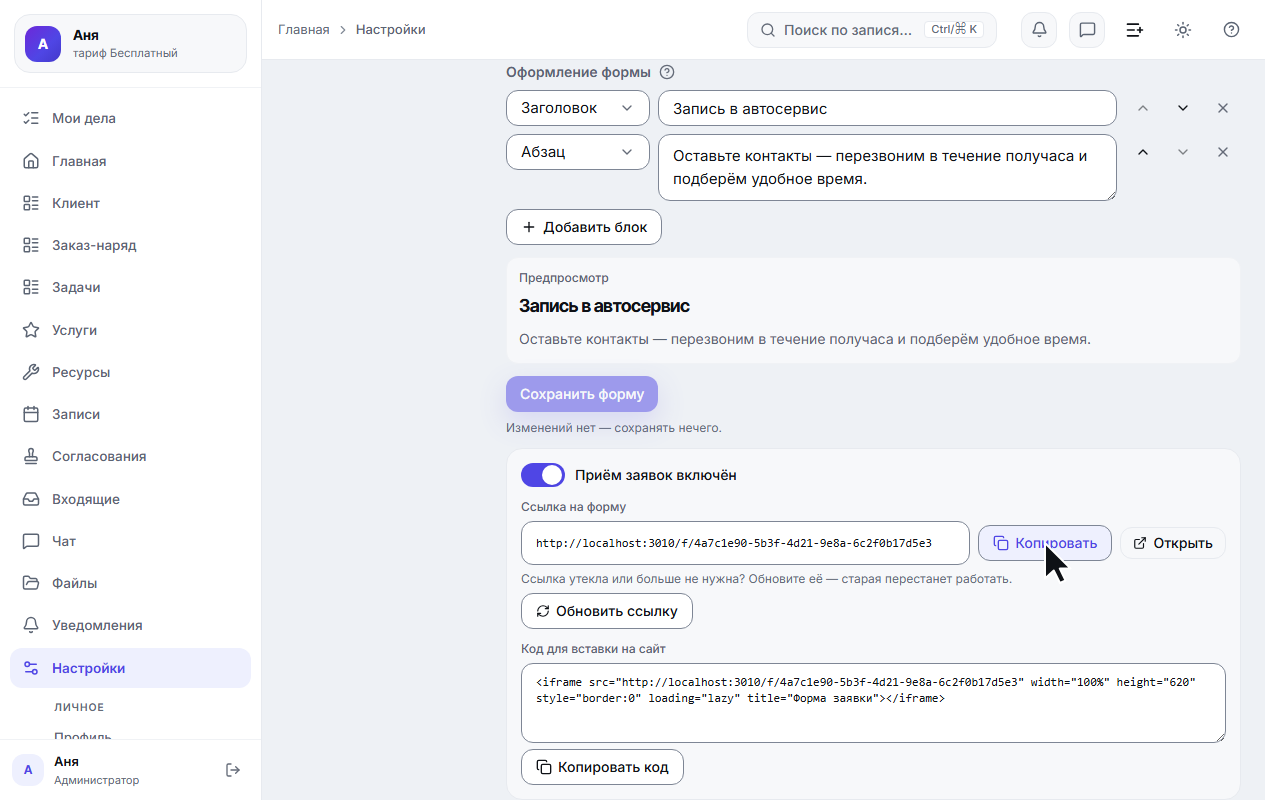This screenshot has height=800, width=1280.
Task: Click the iframe embed code text area
Action: pyautogui.click(x=873, y=703)
